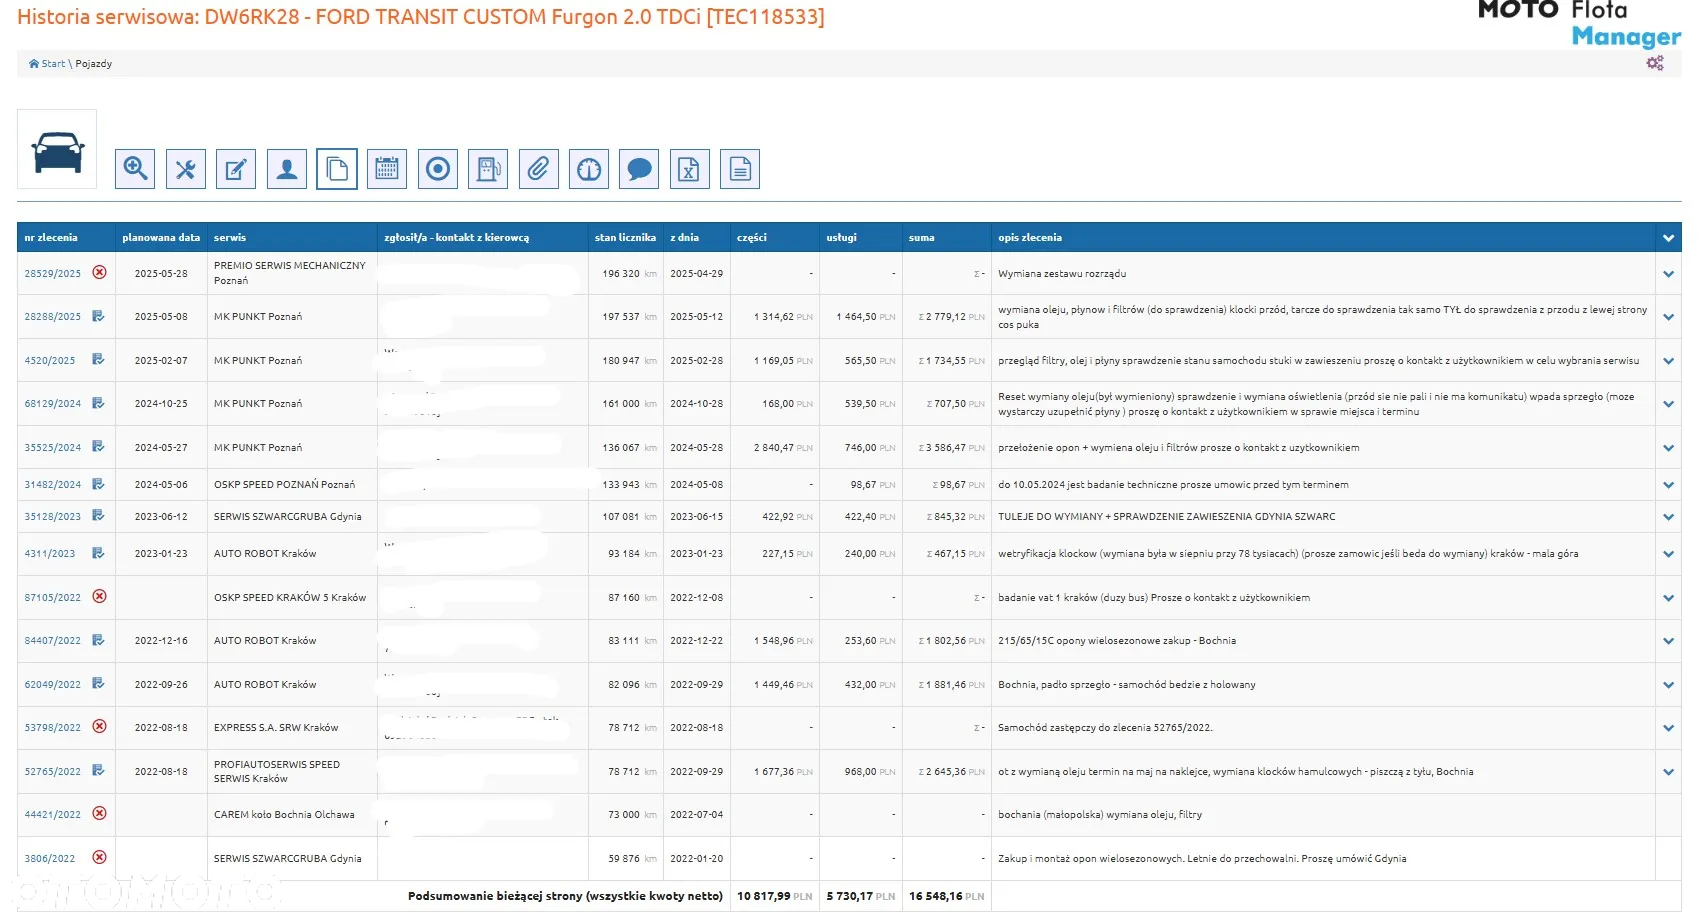Image resolution: width=1702 pixels, height=919 pixels.
Task: Open settings gears icon under Manager logo
Action: pyautogui.click(x=1655, y=63)
